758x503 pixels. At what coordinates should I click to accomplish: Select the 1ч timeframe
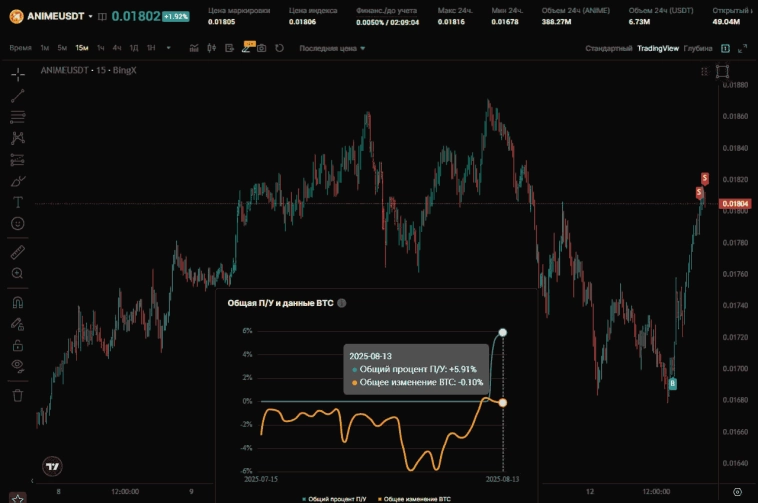pyautogui.click(x=100, y=48)
